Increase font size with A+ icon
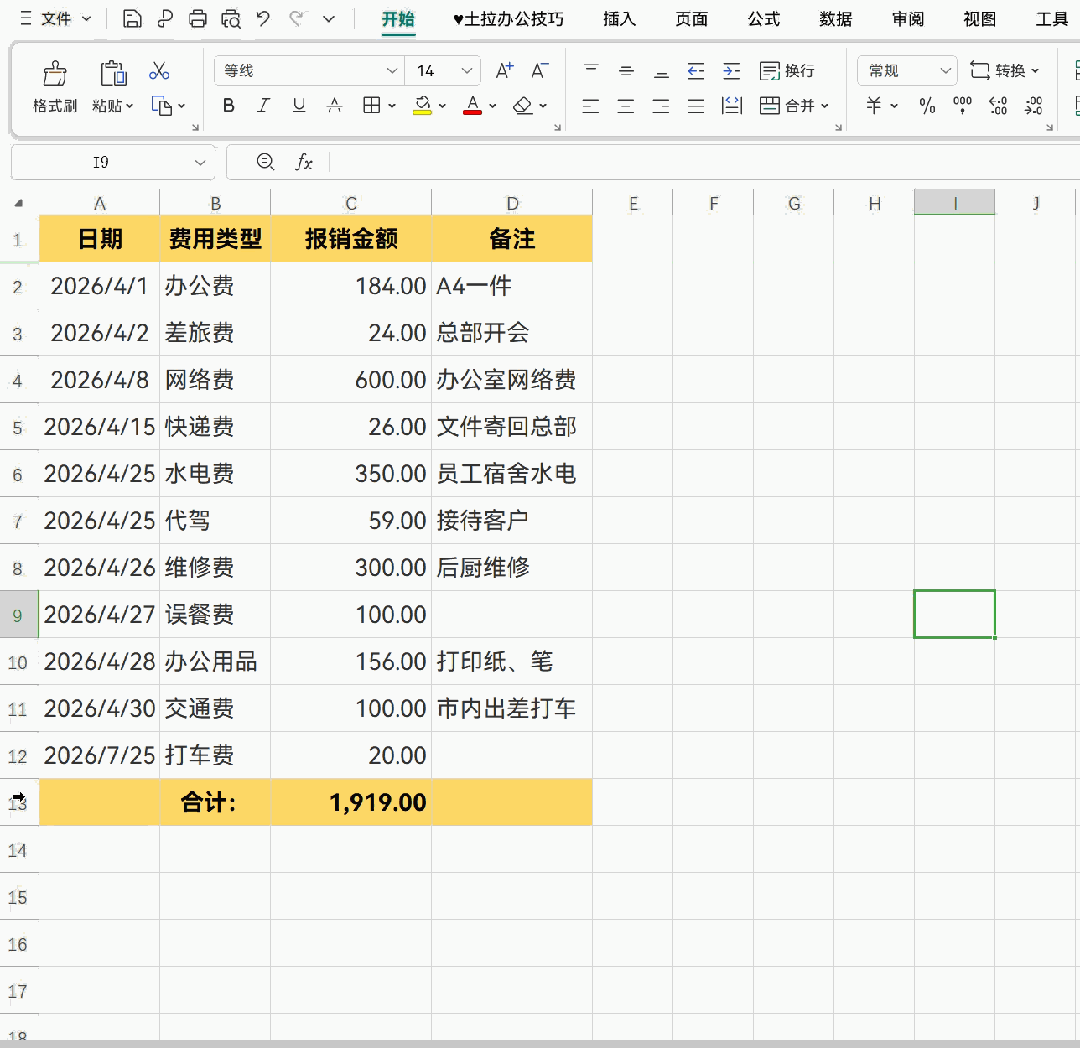Viewport: 1080px width, 1048px height. point(504,70)
